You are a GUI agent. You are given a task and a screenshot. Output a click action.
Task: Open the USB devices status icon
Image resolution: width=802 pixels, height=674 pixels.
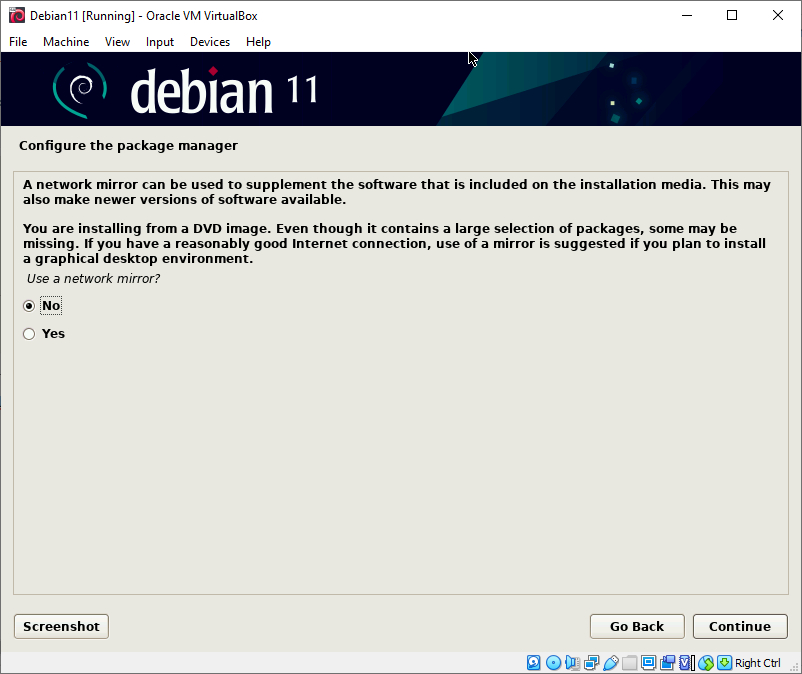[x=610, y=662]
